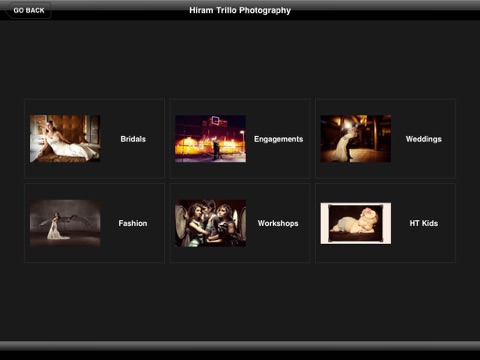Tap the GO BACK button
Screen dimensions: 480x360
click(28, 10)
